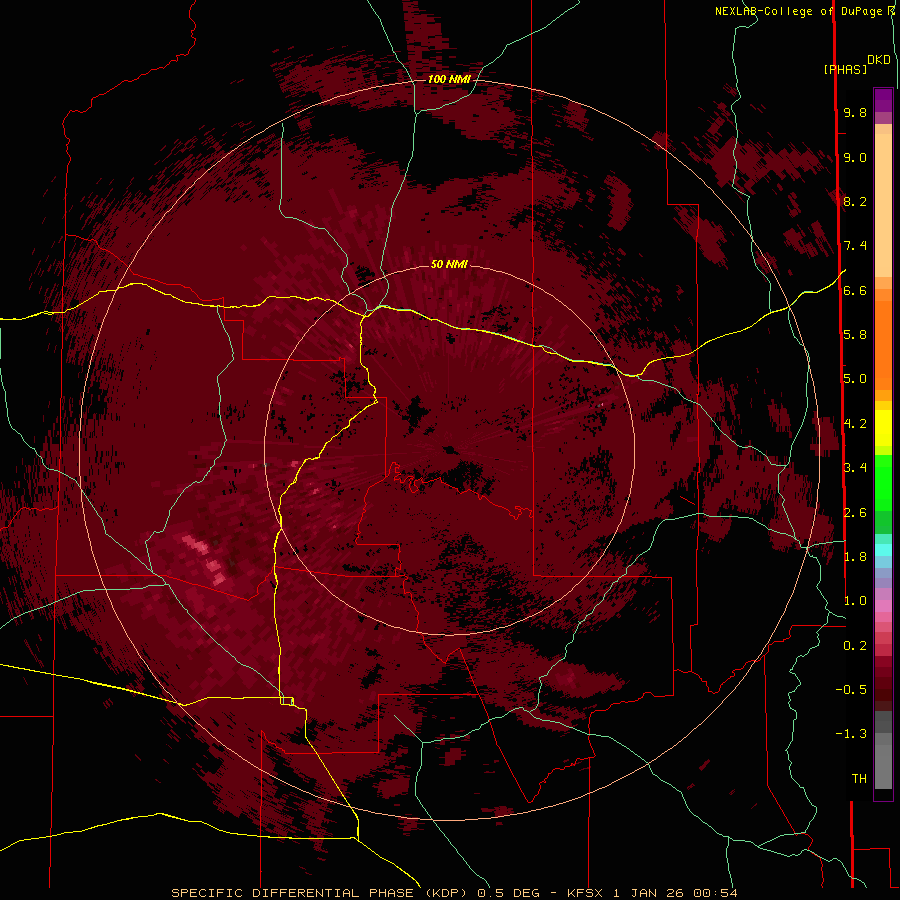Select the cyan band of the color scale
Image resolution: width=900 pixels, height=900 pixels.
click(x=883, y=550)
